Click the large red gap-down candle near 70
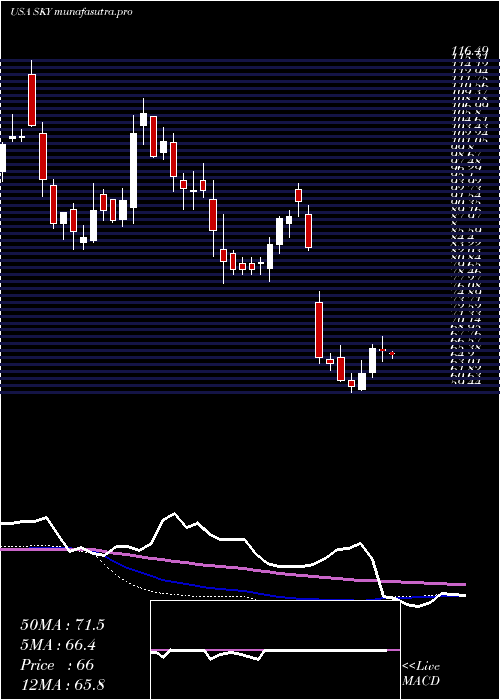The width and height of the screenshot is (500, 700). pos(319,330)
